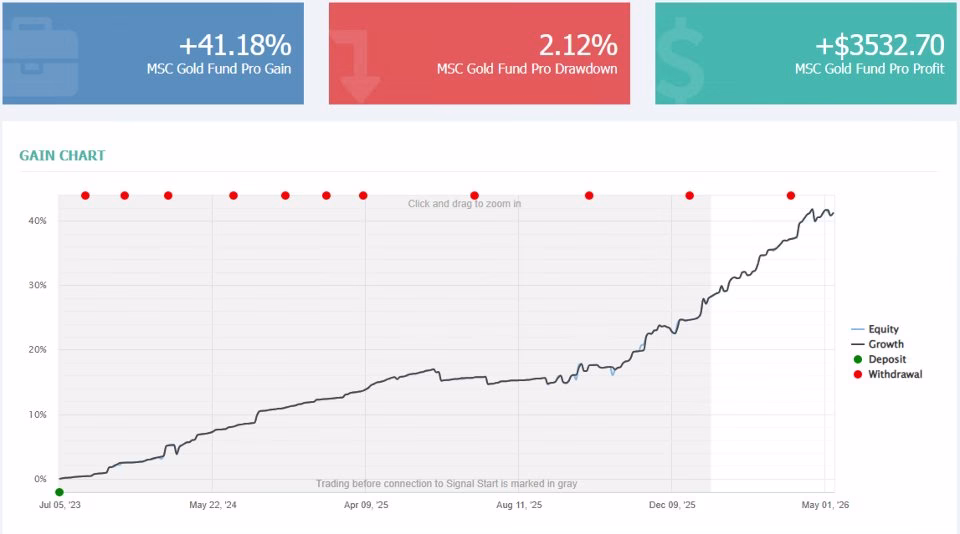Click the growth line peak near 40%
The height and width of the screenshot is (534, 960).
click(x=812, y=210)
